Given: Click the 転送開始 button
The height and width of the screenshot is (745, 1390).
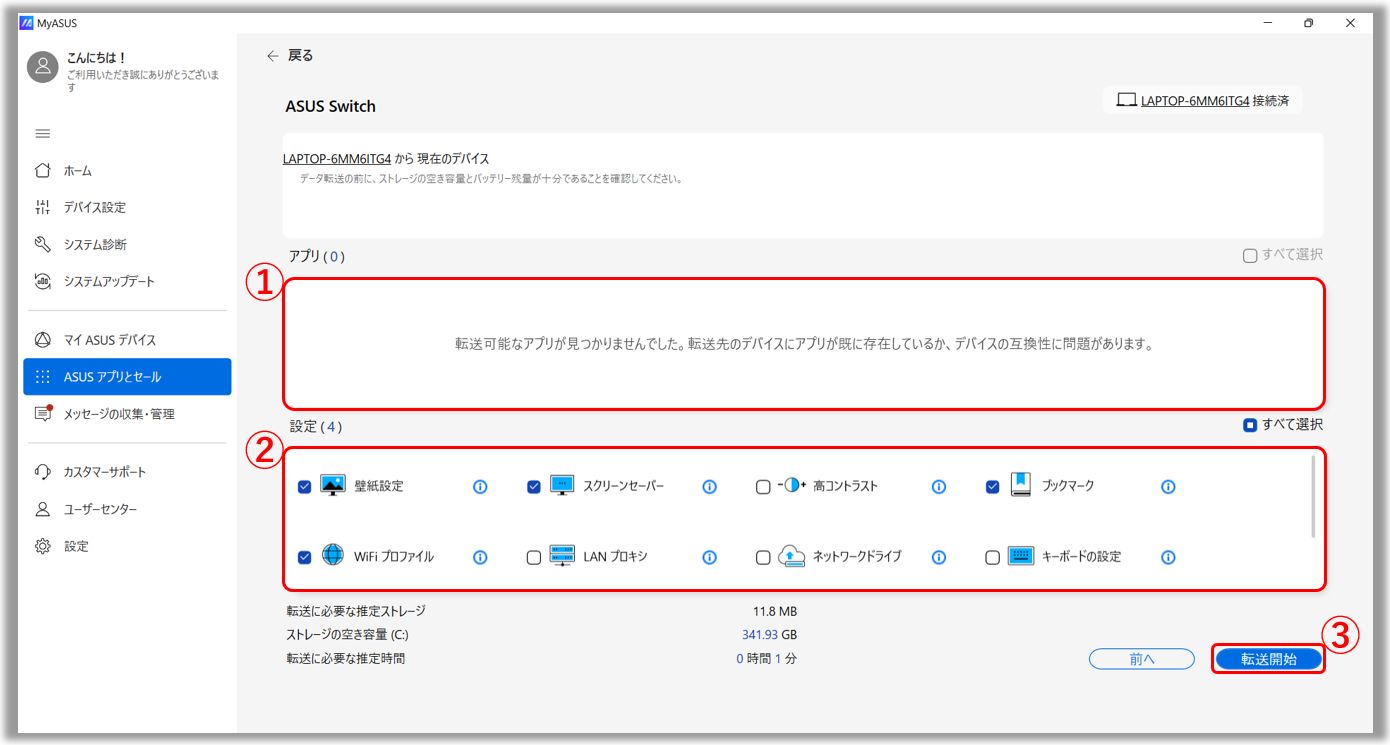Looking at the screenshot, I should [1269, 659].
